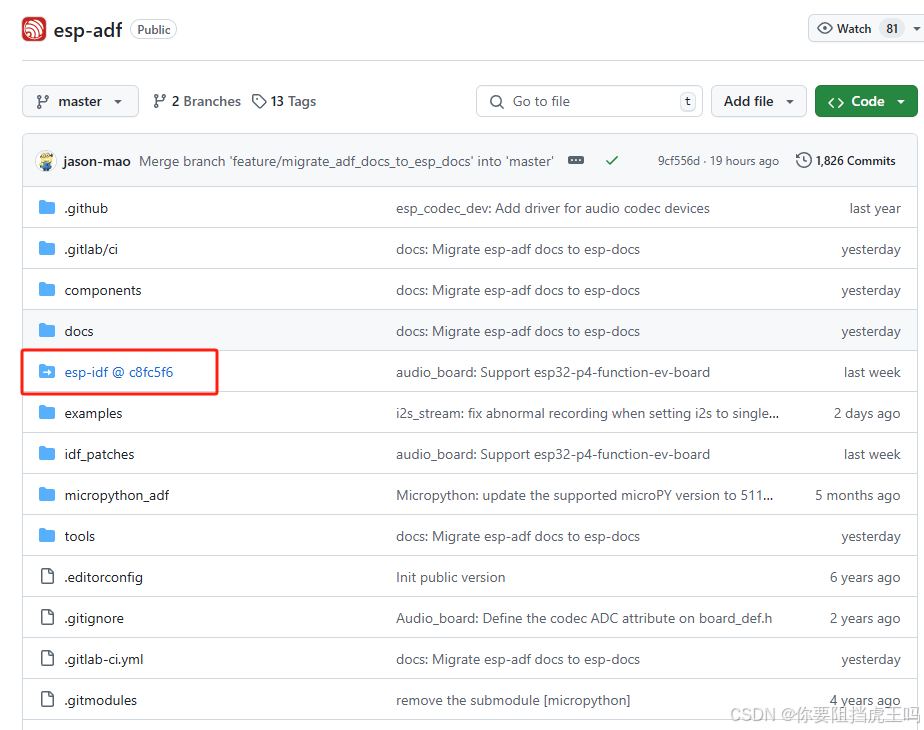Open the Add file dropdown
This screenshot has height=730, width=924.
(758, 101)
